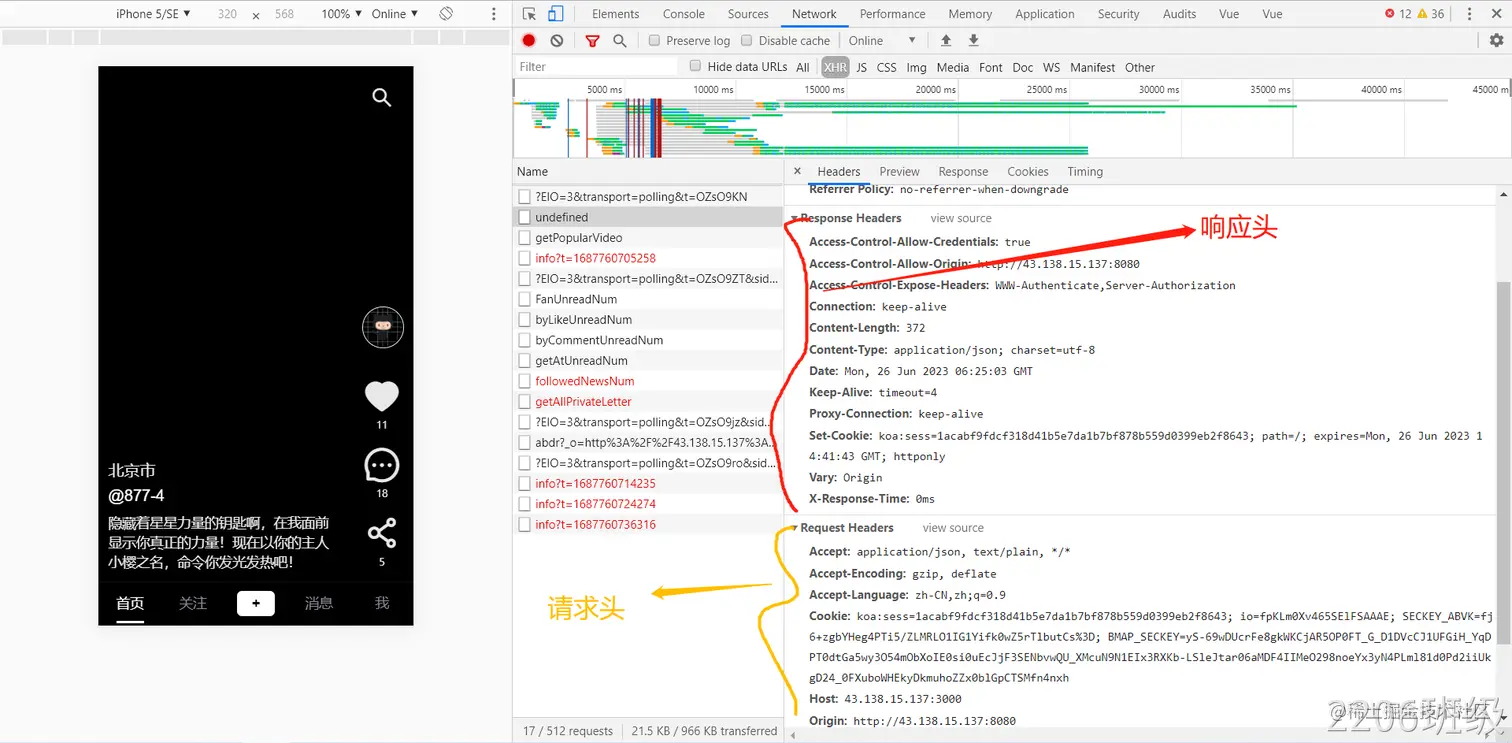The height and width of the screenshot is (743, 1512).
Task: Tap the 消息 tab in the app nav
Action: (319, 603)
